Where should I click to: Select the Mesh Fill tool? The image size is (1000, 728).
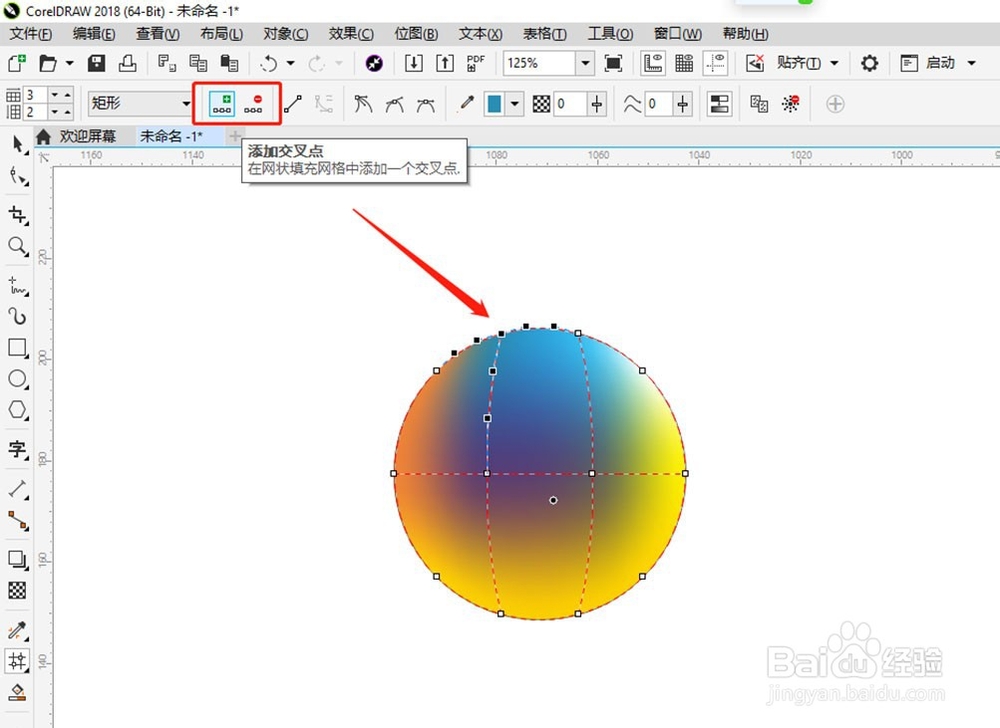[x=18, y=660]
